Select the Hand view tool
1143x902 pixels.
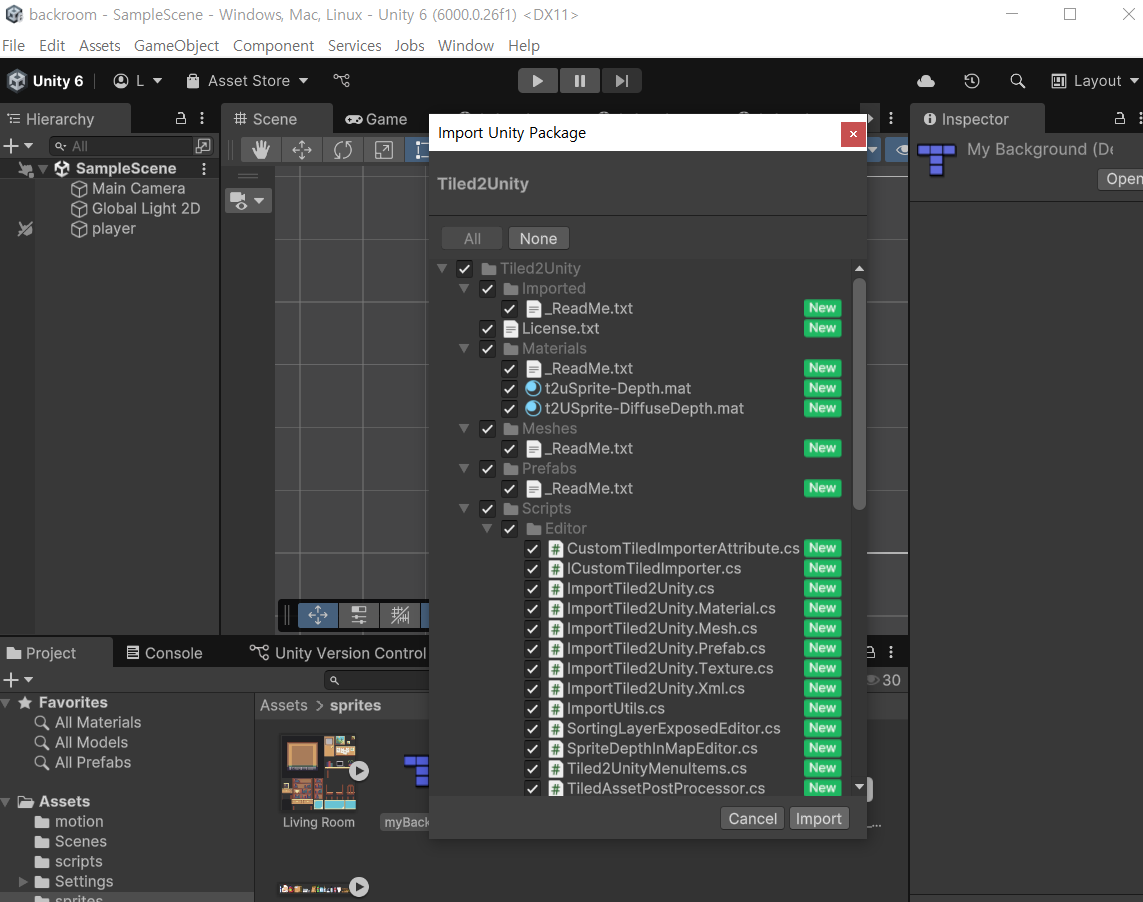(x=260, y=150)
